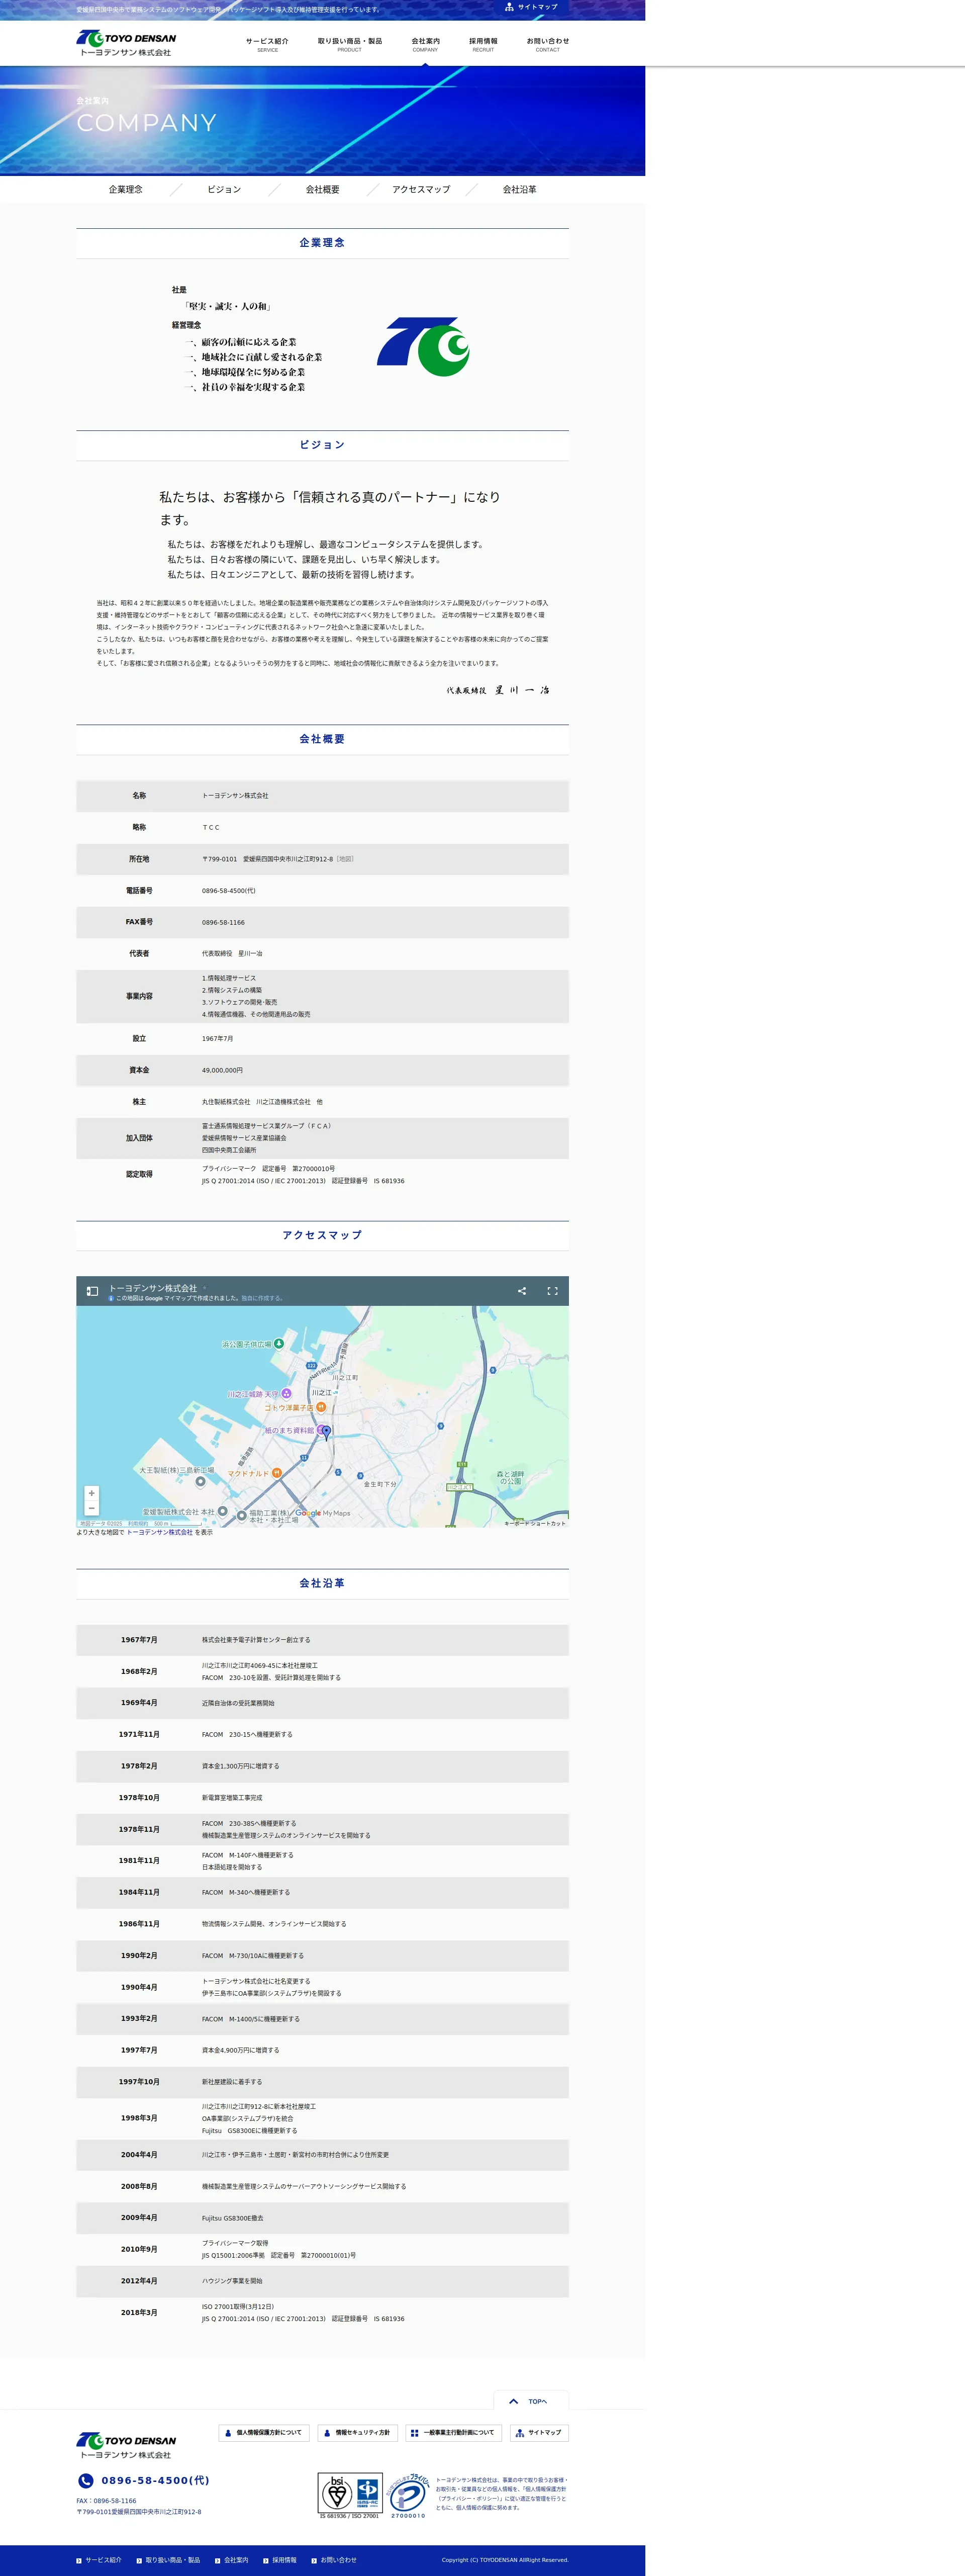Open the map in fullscreen view

(x=552, y=1291)
